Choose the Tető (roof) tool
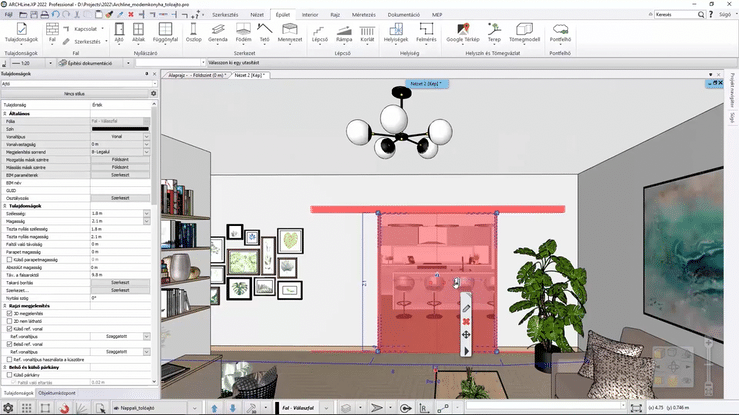Screen dimensions: 739x415 coord(264,36)
